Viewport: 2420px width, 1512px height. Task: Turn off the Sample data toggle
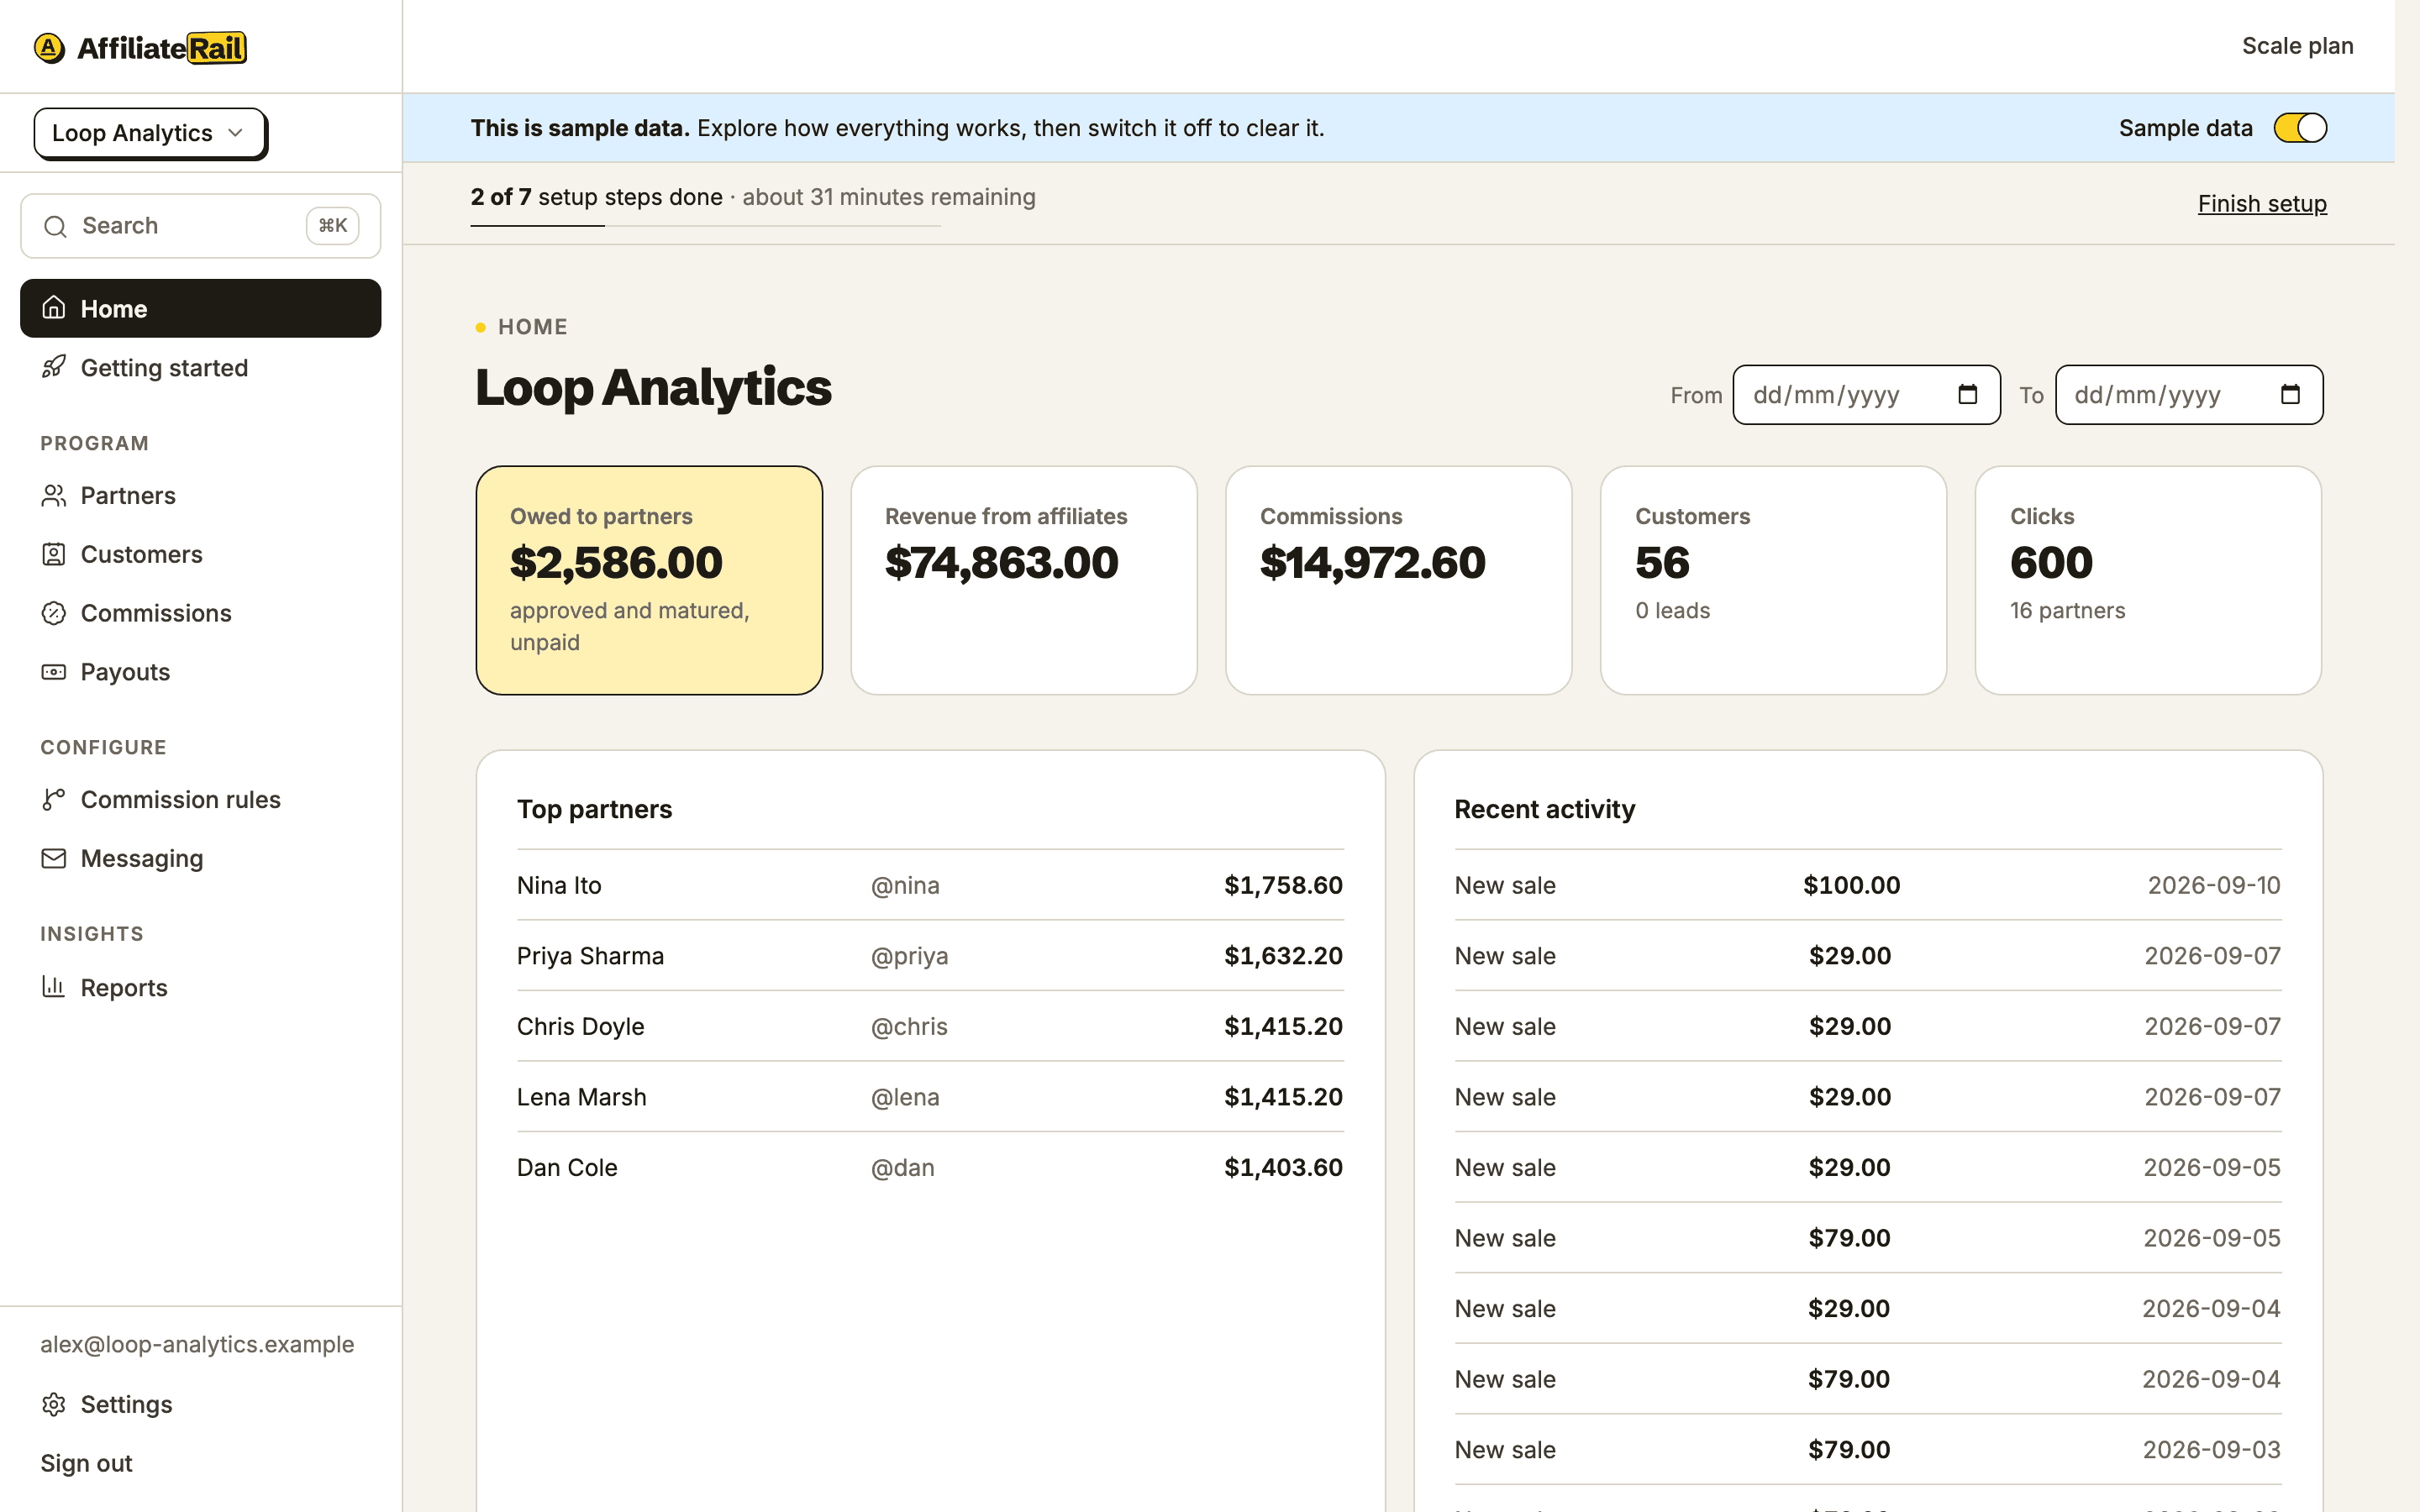[2300, 128]
